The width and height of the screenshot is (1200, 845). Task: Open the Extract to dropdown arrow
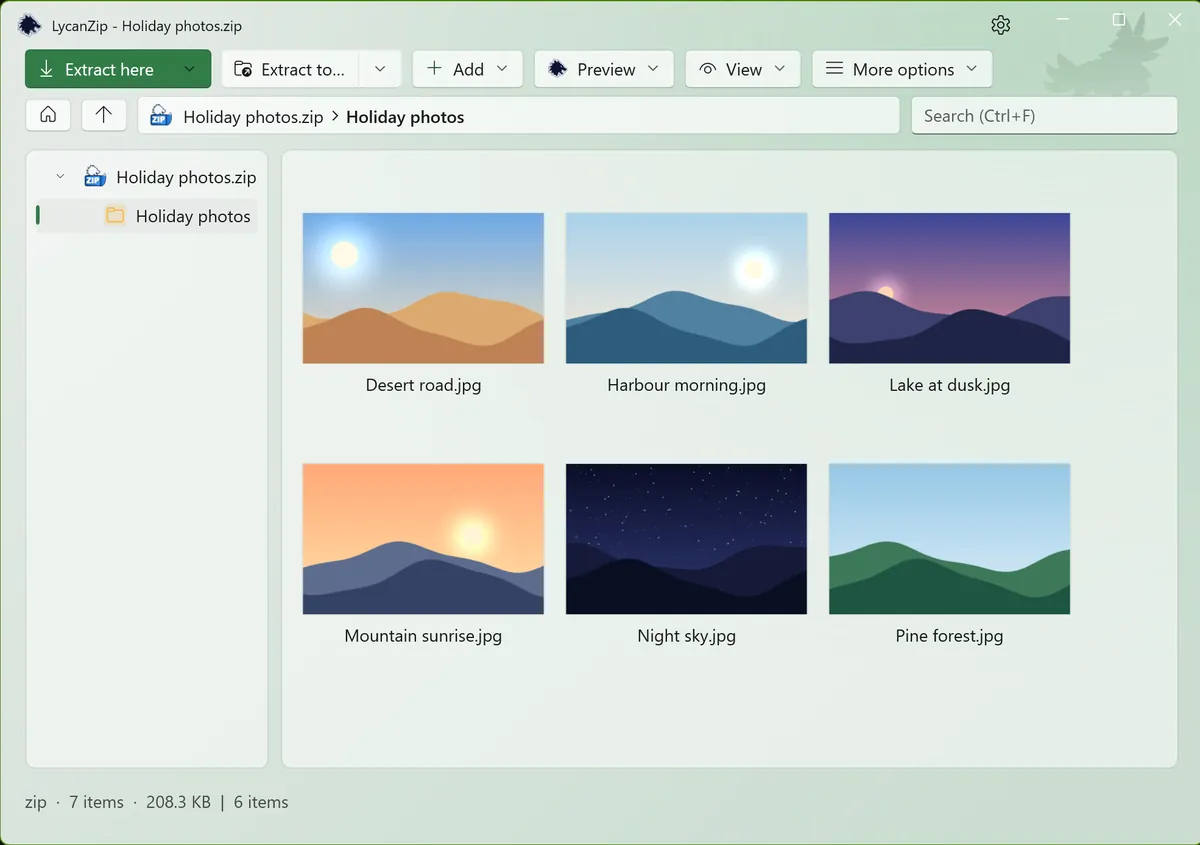coord(380,69)
